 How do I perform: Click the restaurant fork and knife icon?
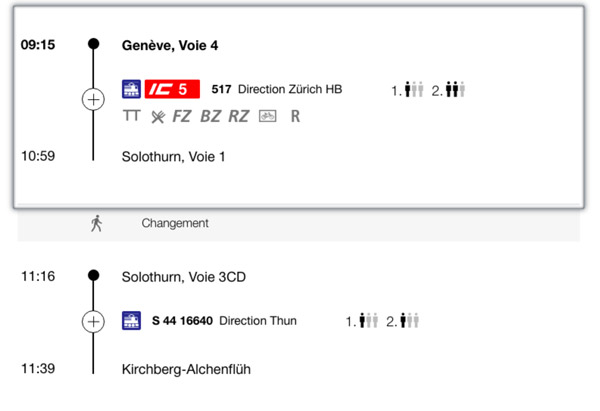point(158,116)
